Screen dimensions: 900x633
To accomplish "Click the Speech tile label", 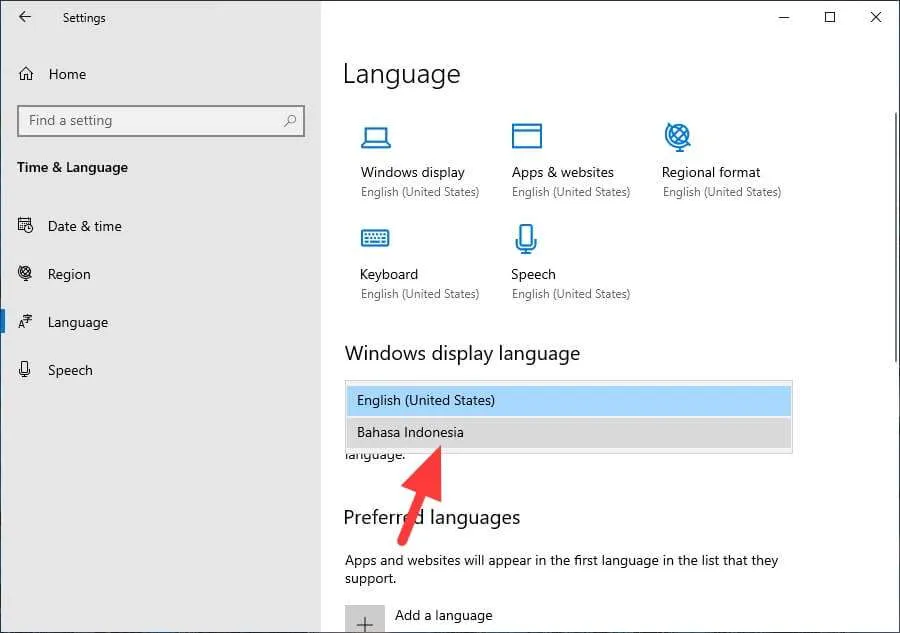I will 533,274.
